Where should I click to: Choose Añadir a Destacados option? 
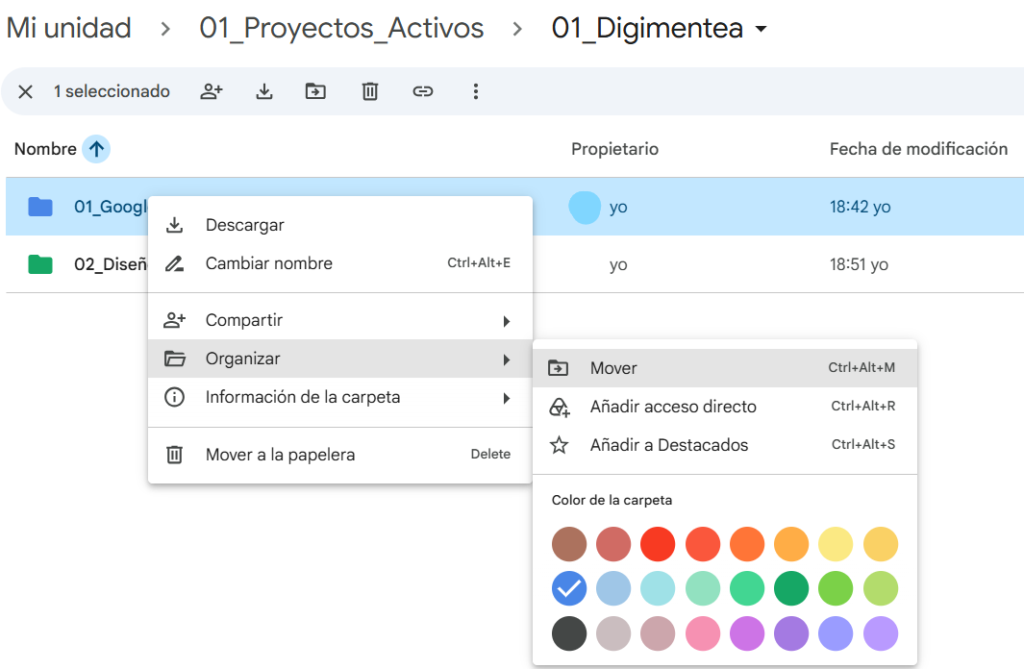coord(725,445)
